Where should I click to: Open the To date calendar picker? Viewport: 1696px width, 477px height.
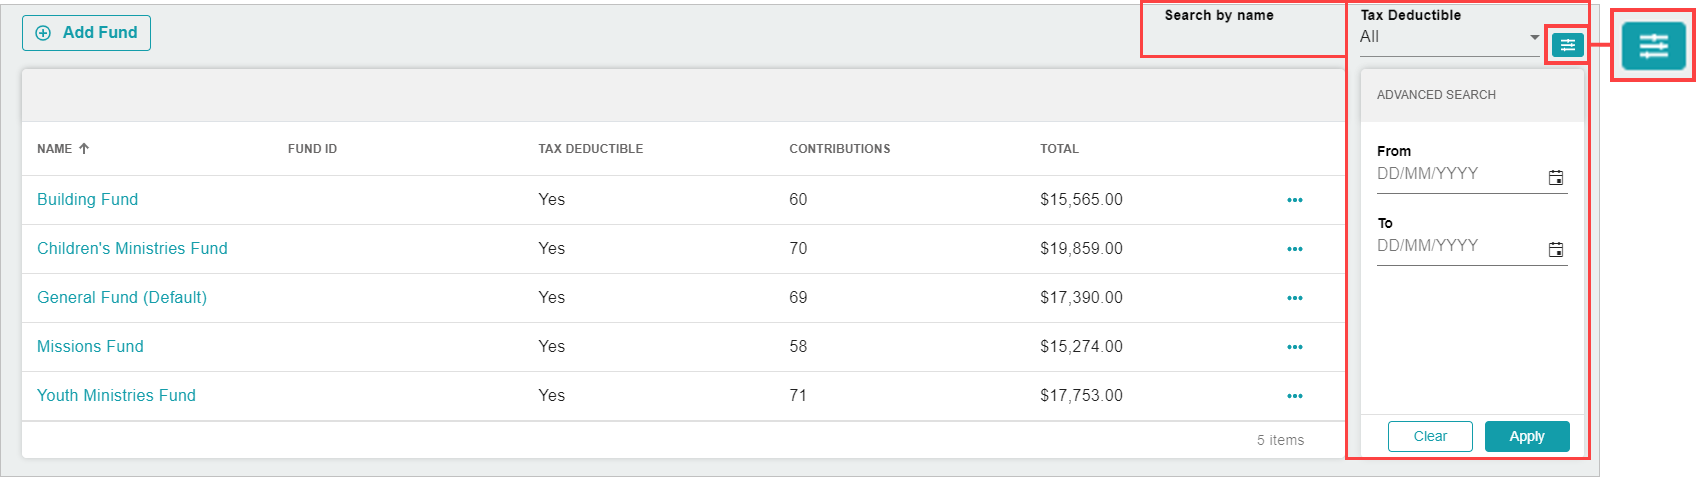(x=1556, y=250)
